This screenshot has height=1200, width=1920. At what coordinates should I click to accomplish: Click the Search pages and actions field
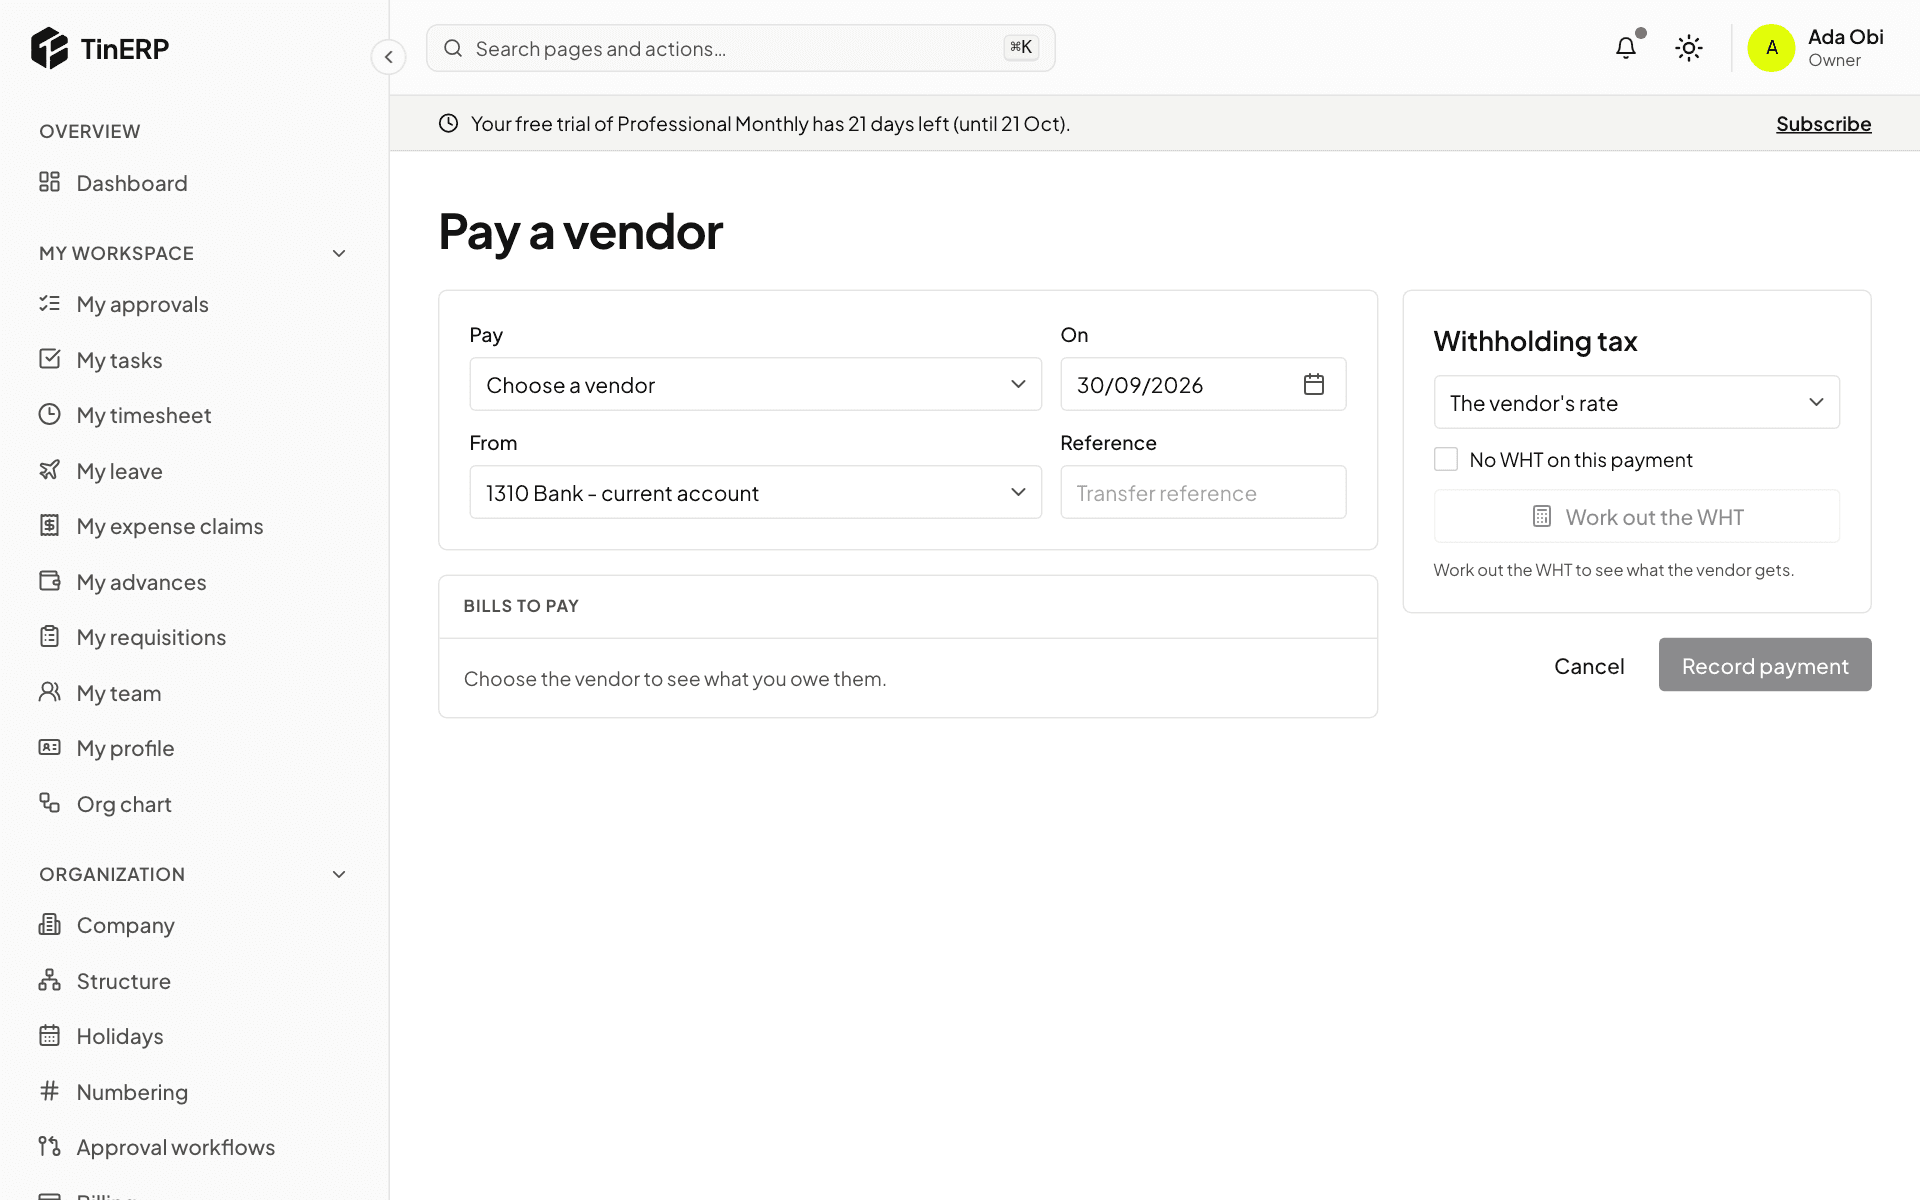(x=741, y=48)
